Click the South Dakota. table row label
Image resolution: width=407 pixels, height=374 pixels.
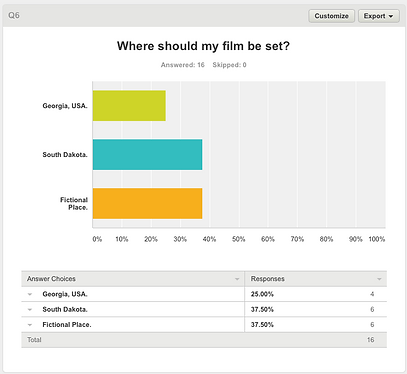click(65, 310)
